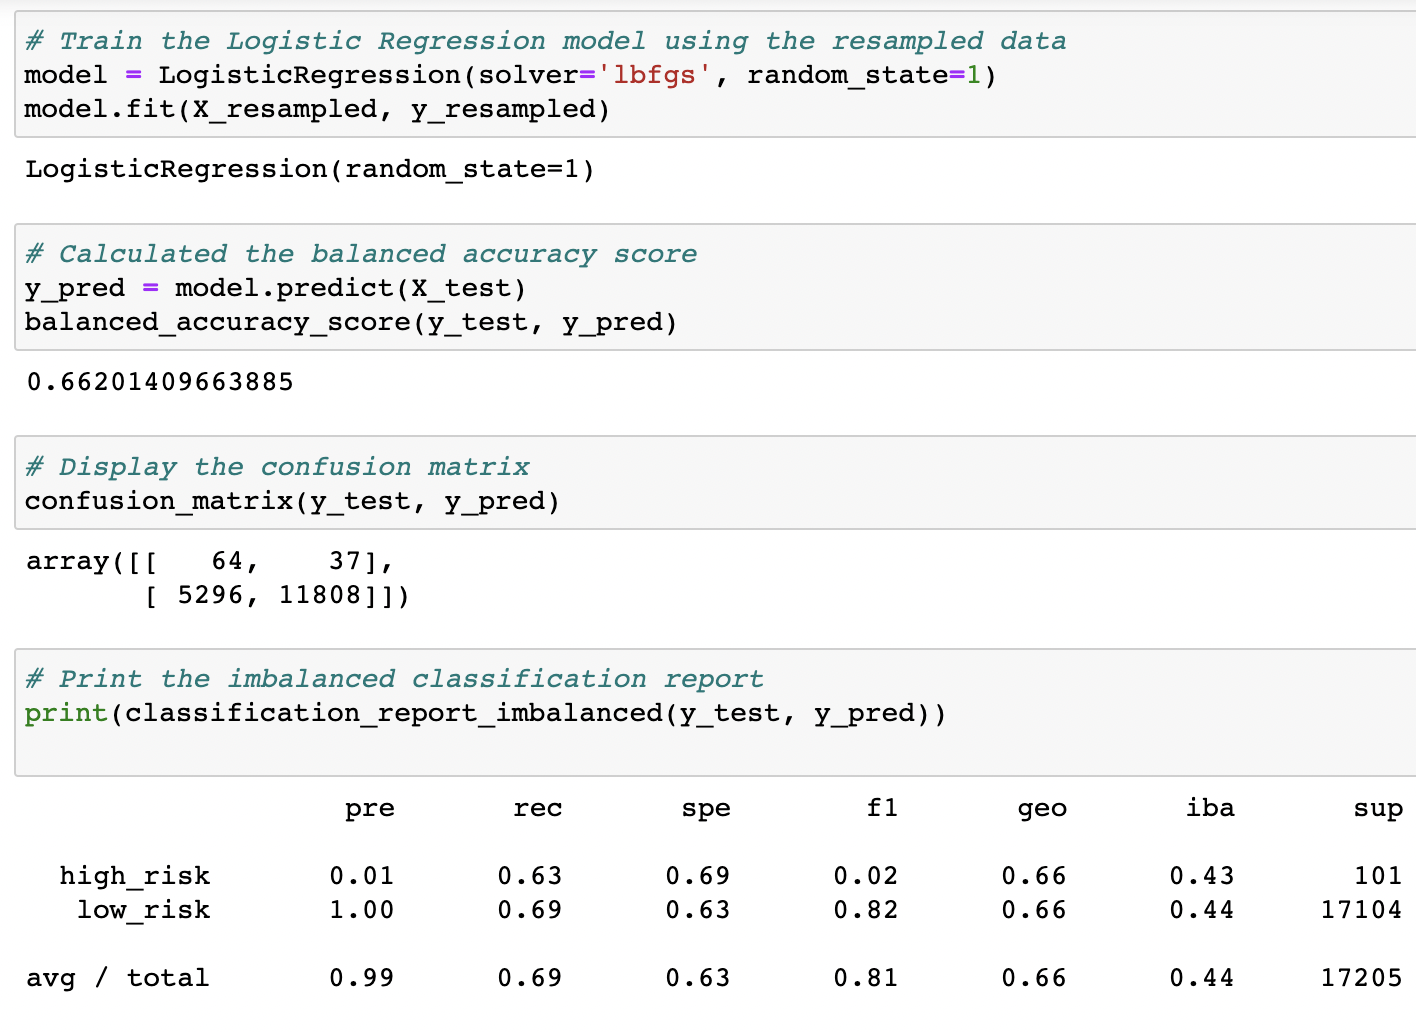Image resolution: width=1416 pixels, height=1032 pixels.
Task: Click high_risk f1 value 0.02
Action: [x=866, y=876]
